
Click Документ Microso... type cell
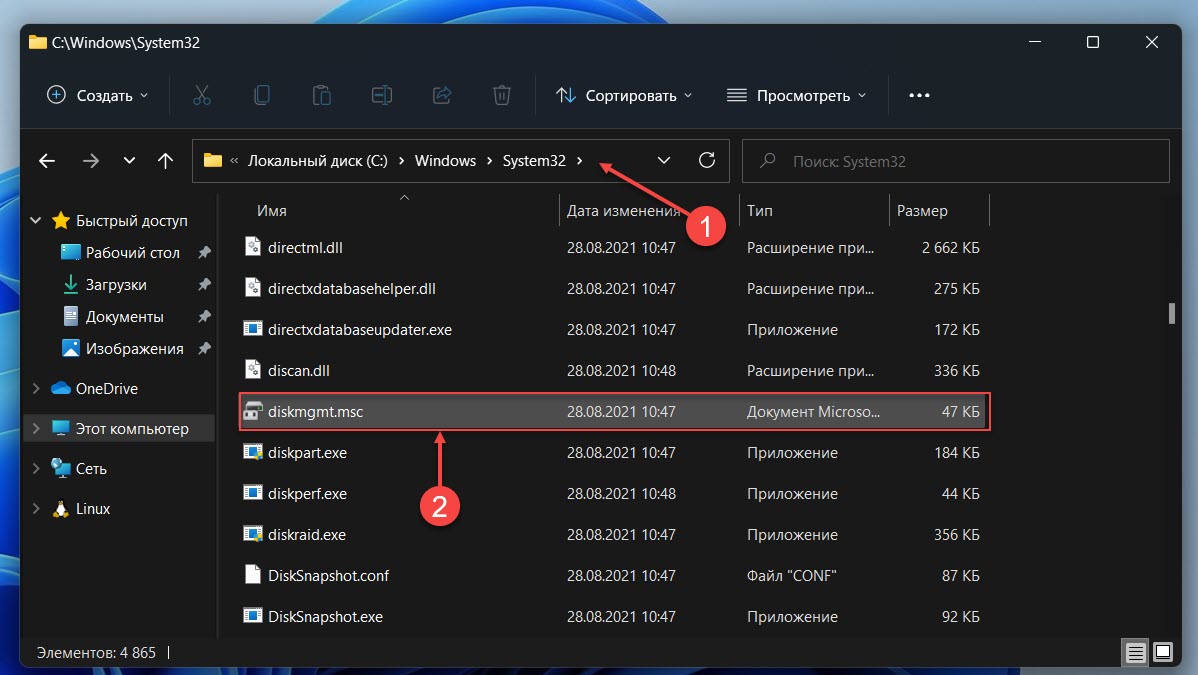(813, 411)
